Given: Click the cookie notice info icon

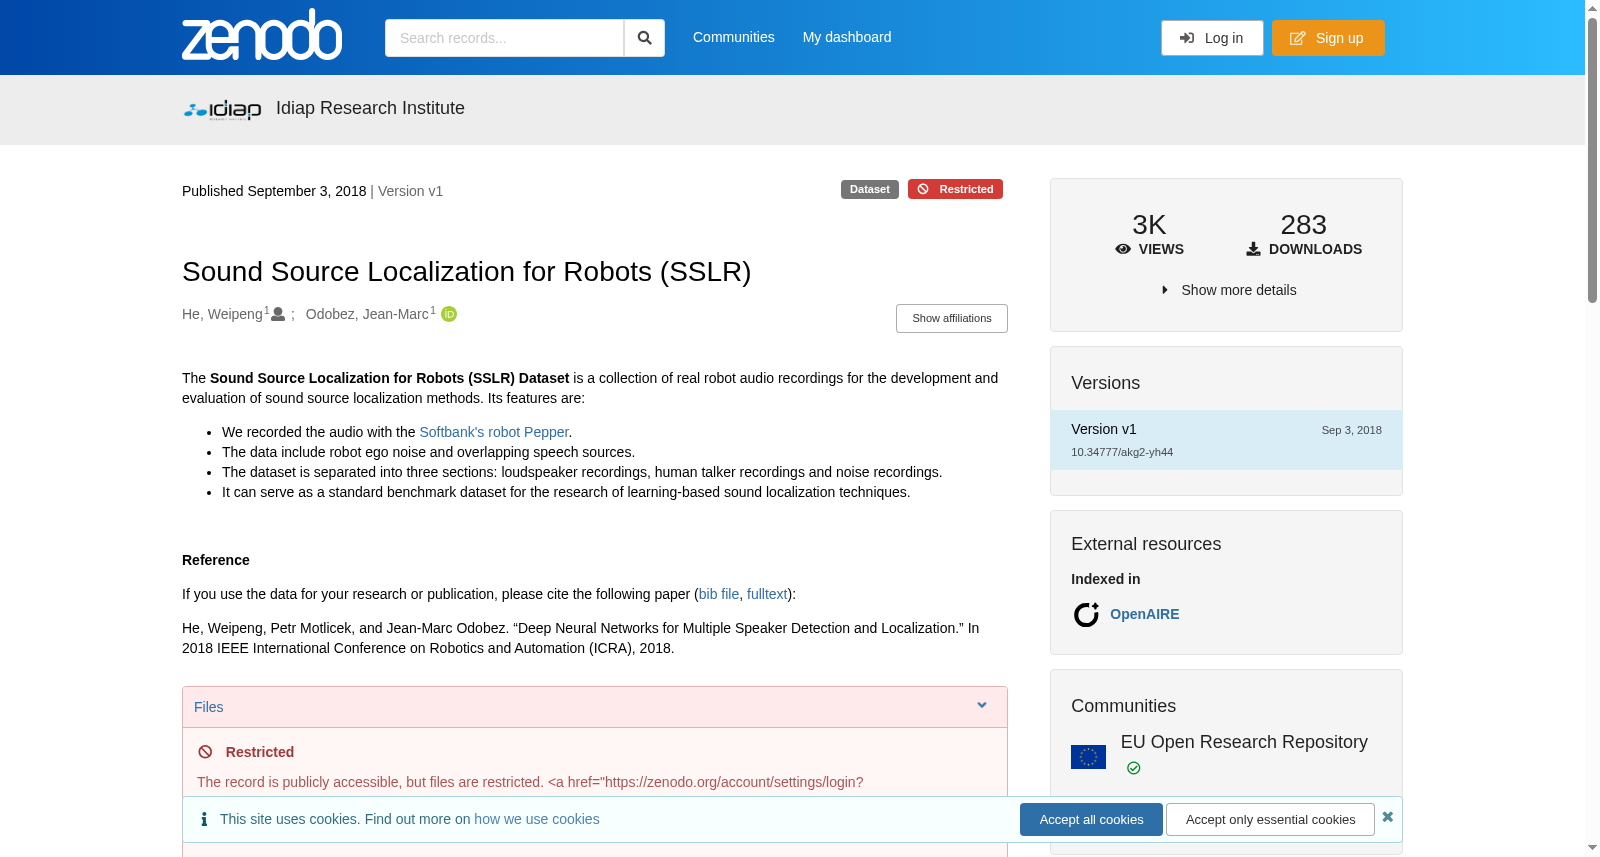Looking at the screenshot, I should (204, 819).
